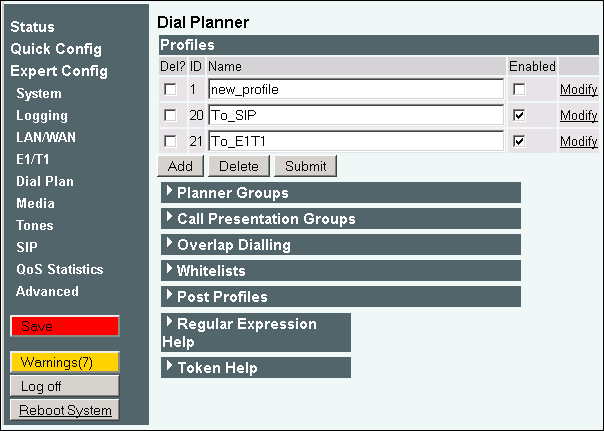Expand the Overlap Dialling section
This screenshot has height=431, width=604.
click(233, 245)
